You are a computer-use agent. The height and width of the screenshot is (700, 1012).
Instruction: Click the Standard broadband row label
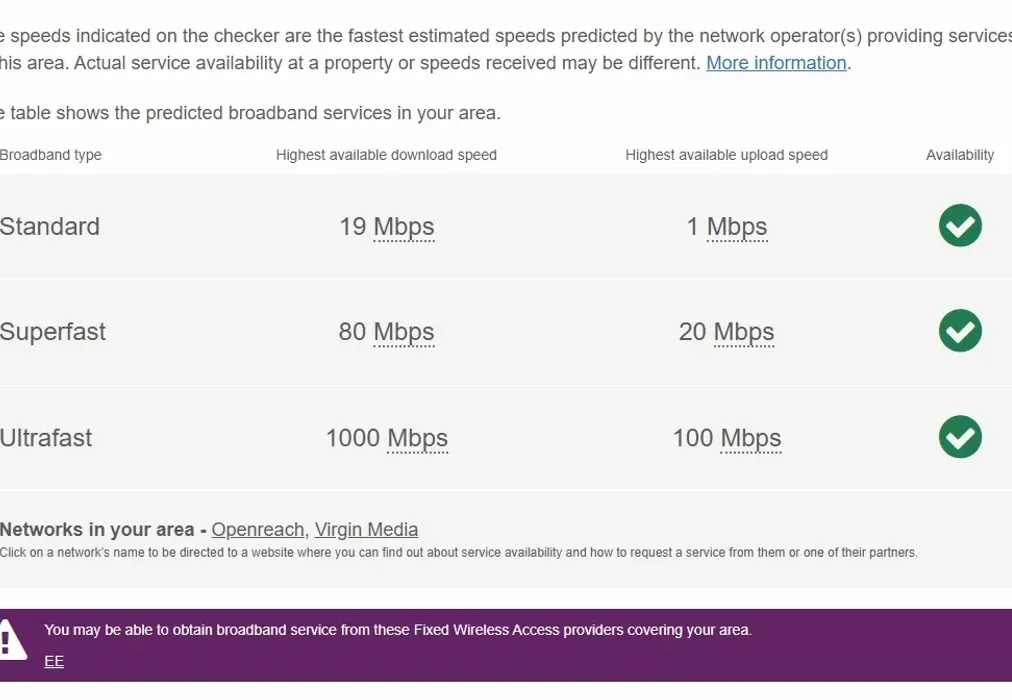(50, 226)
